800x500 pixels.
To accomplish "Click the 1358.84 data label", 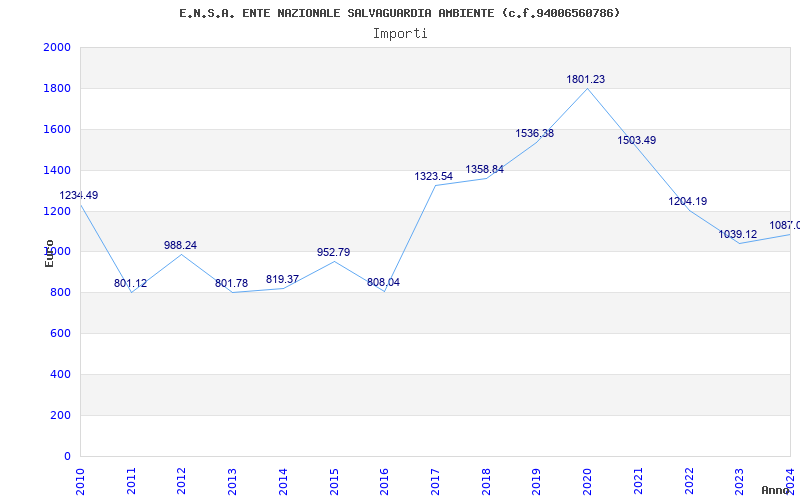I will coord(484,169).
